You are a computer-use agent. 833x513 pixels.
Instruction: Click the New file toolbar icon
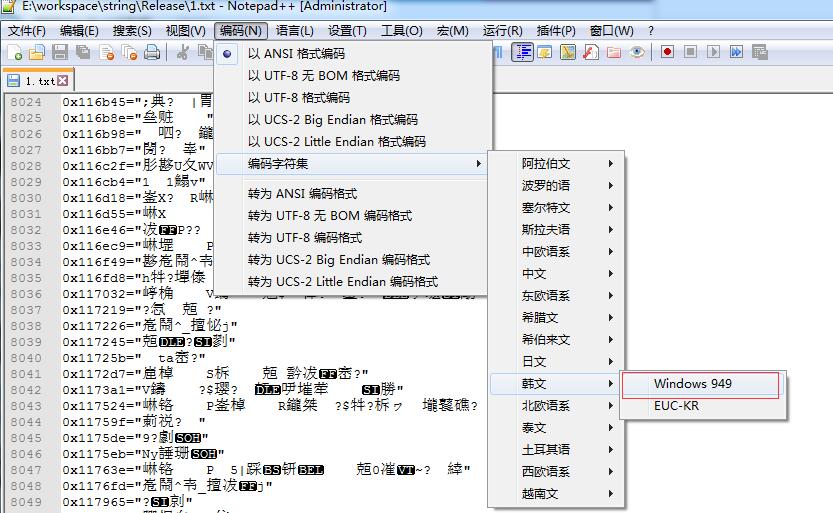14,52
